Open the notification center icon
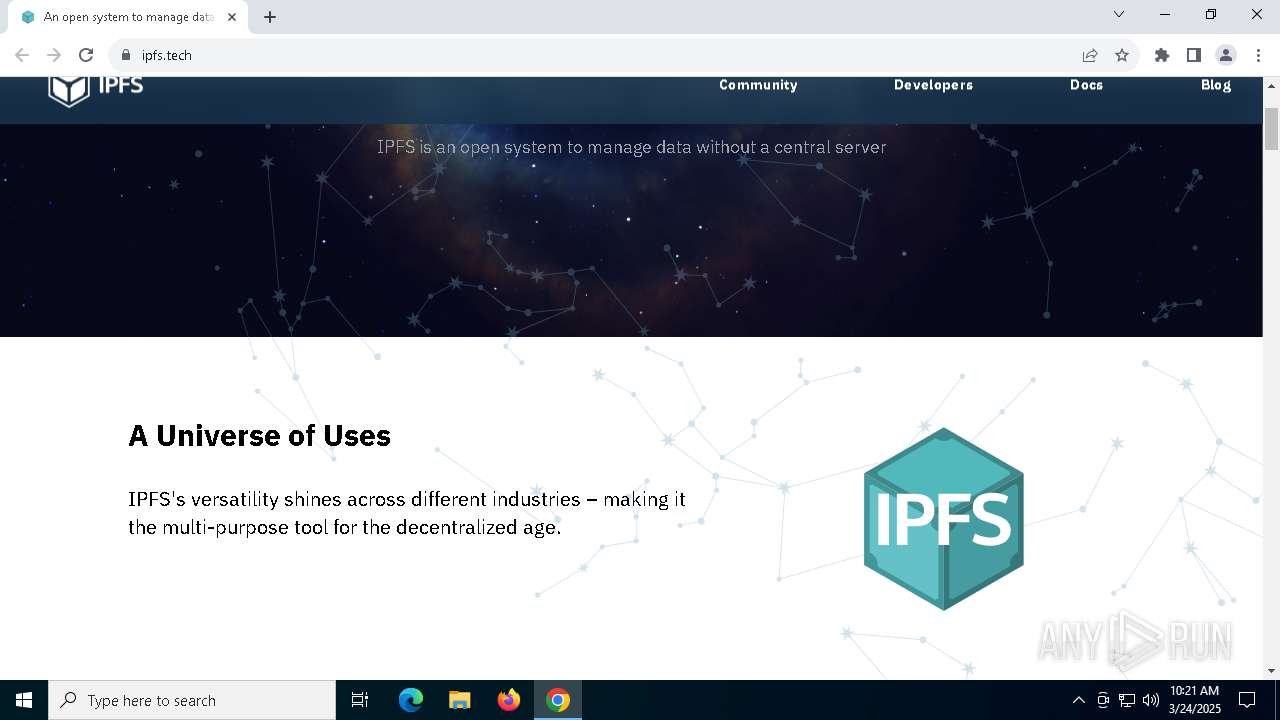The width and height of the screenshot is (1280, 720). (x=1247, y=700)
